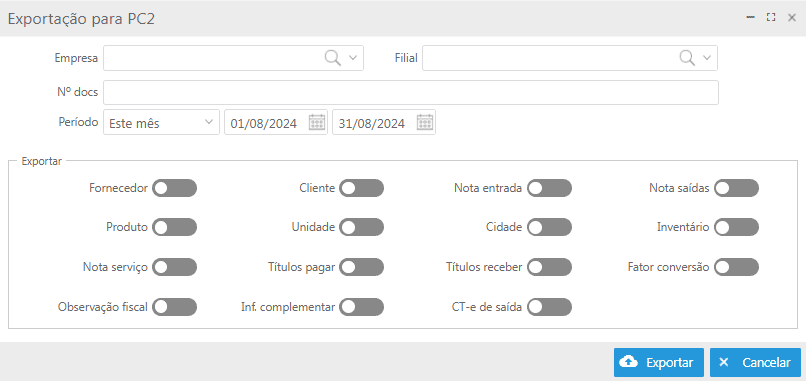This screenshot has height=381, width=806.
Task: Toggle the Inventário export switch
Action: pyautogui.click(x=737, y=227)
